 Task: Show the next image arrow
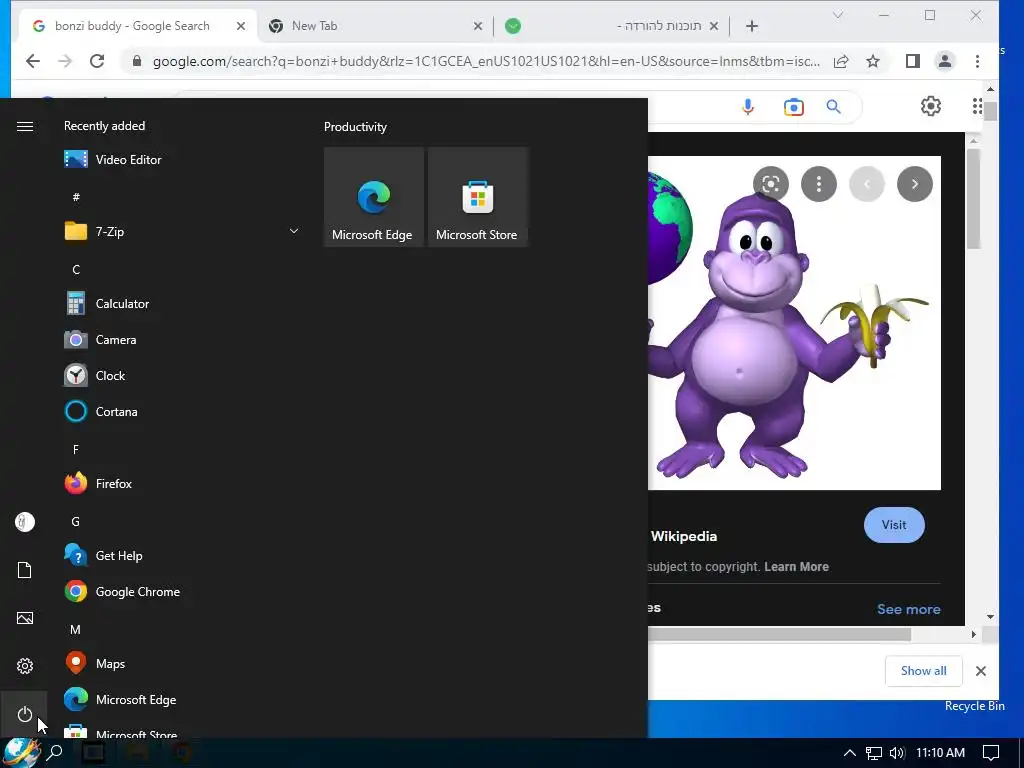[x=915, y=184]
